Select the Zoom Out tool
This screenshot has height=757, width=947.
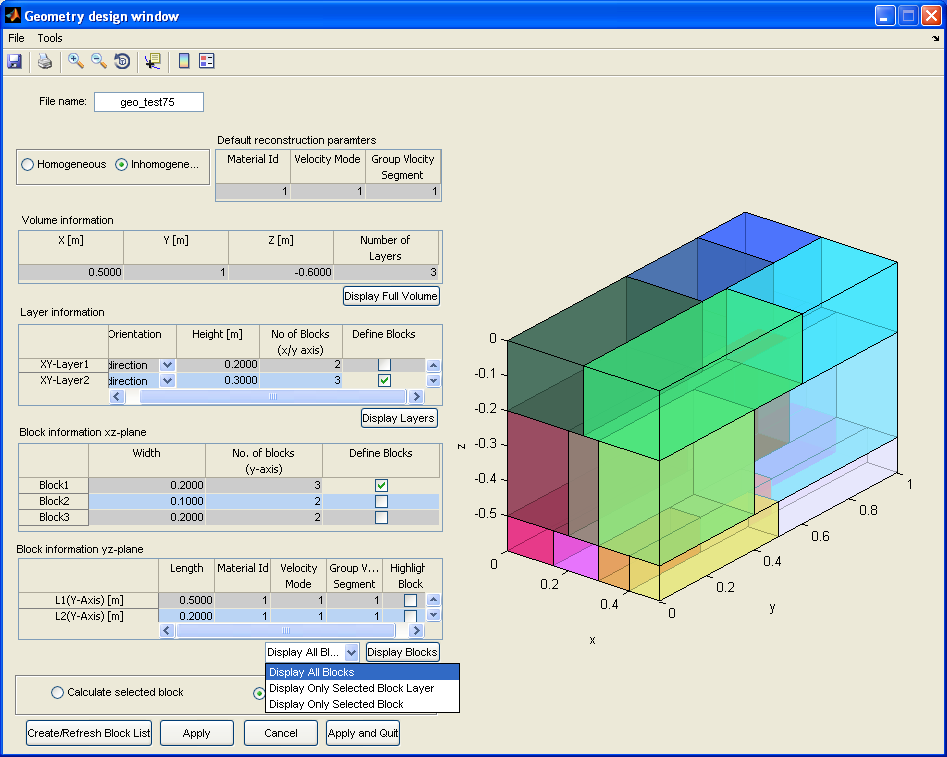(x=98, y=61)
